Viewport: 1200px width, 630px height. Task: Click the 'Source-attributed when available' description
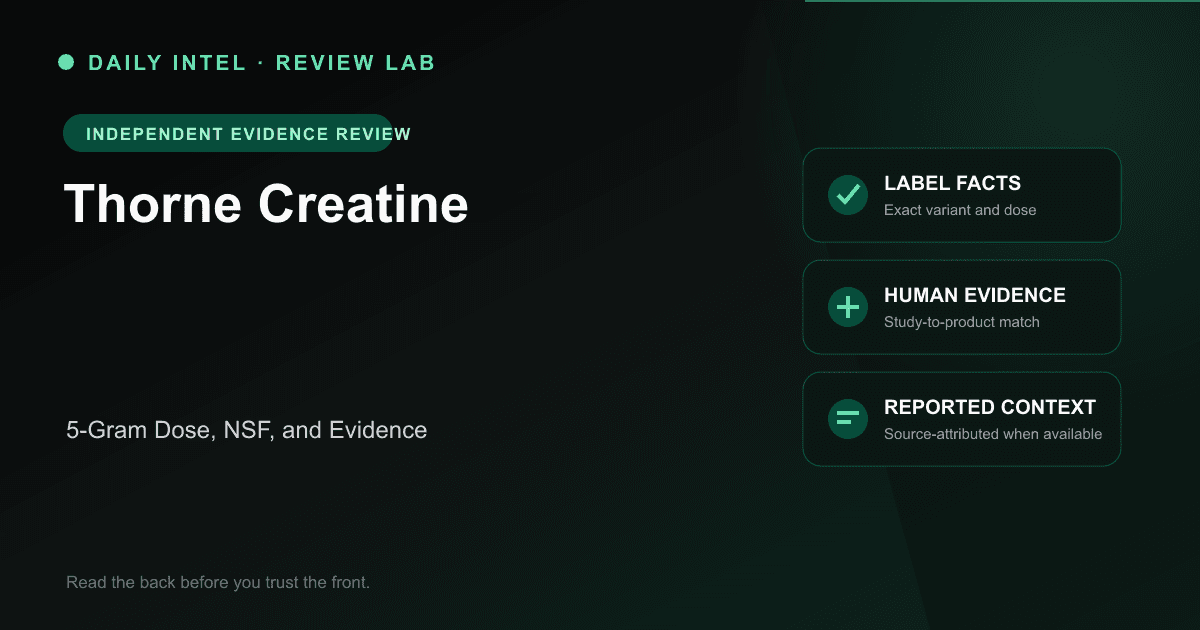(x=993, y=434)
